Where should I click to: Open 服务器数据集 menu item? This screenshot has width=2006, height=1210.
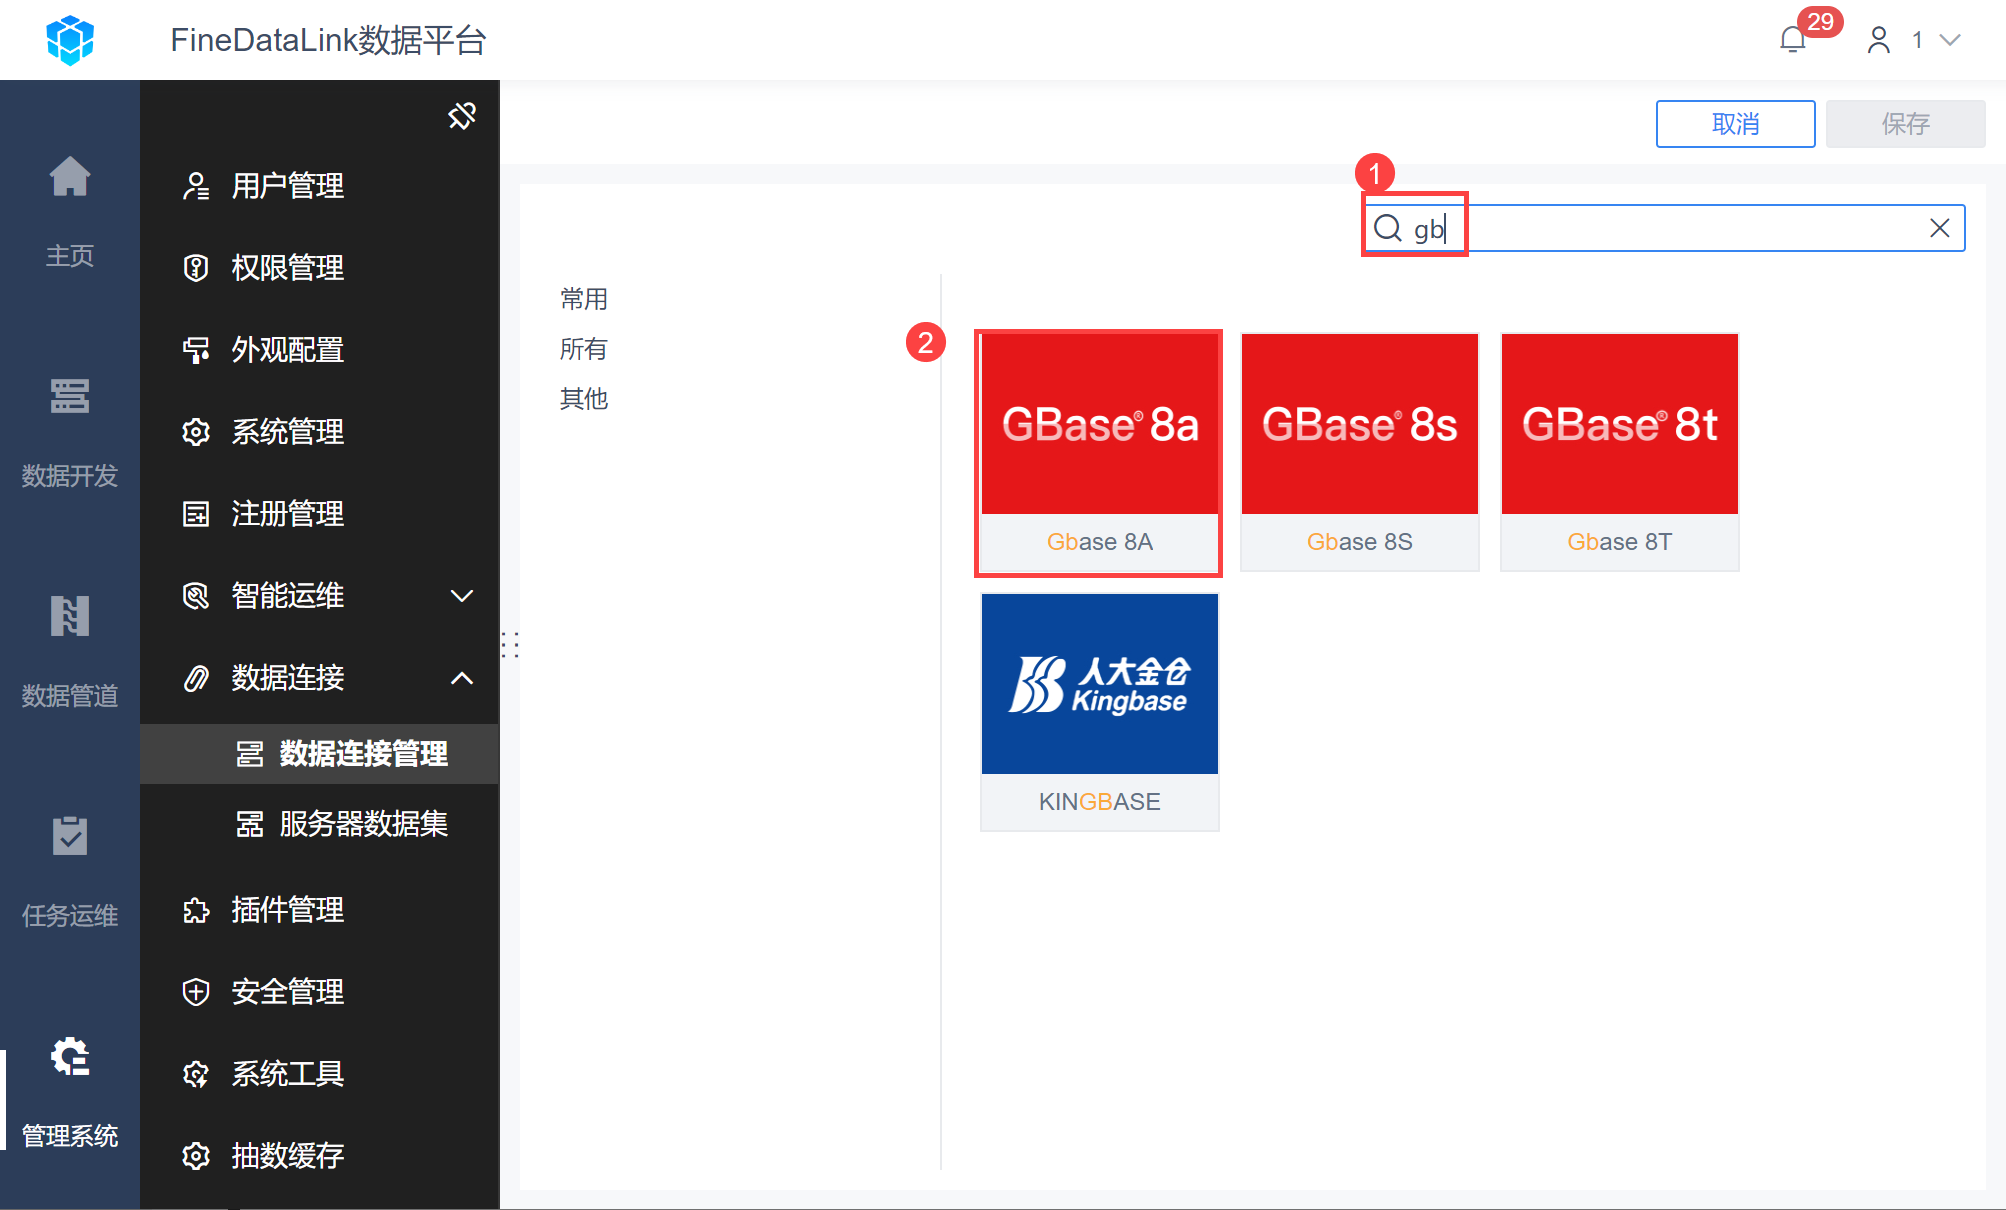[363, 824]
